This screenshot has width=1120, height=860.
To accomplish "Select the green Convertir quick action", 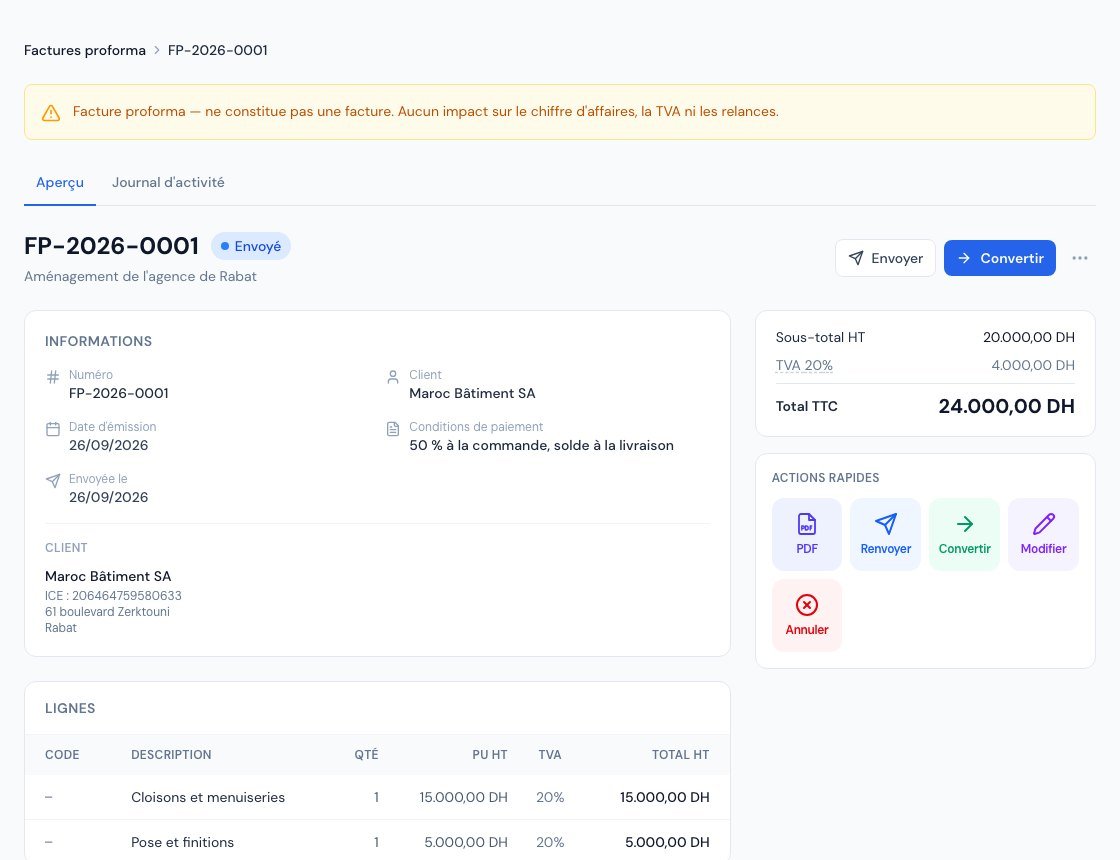I will (964, 534).
